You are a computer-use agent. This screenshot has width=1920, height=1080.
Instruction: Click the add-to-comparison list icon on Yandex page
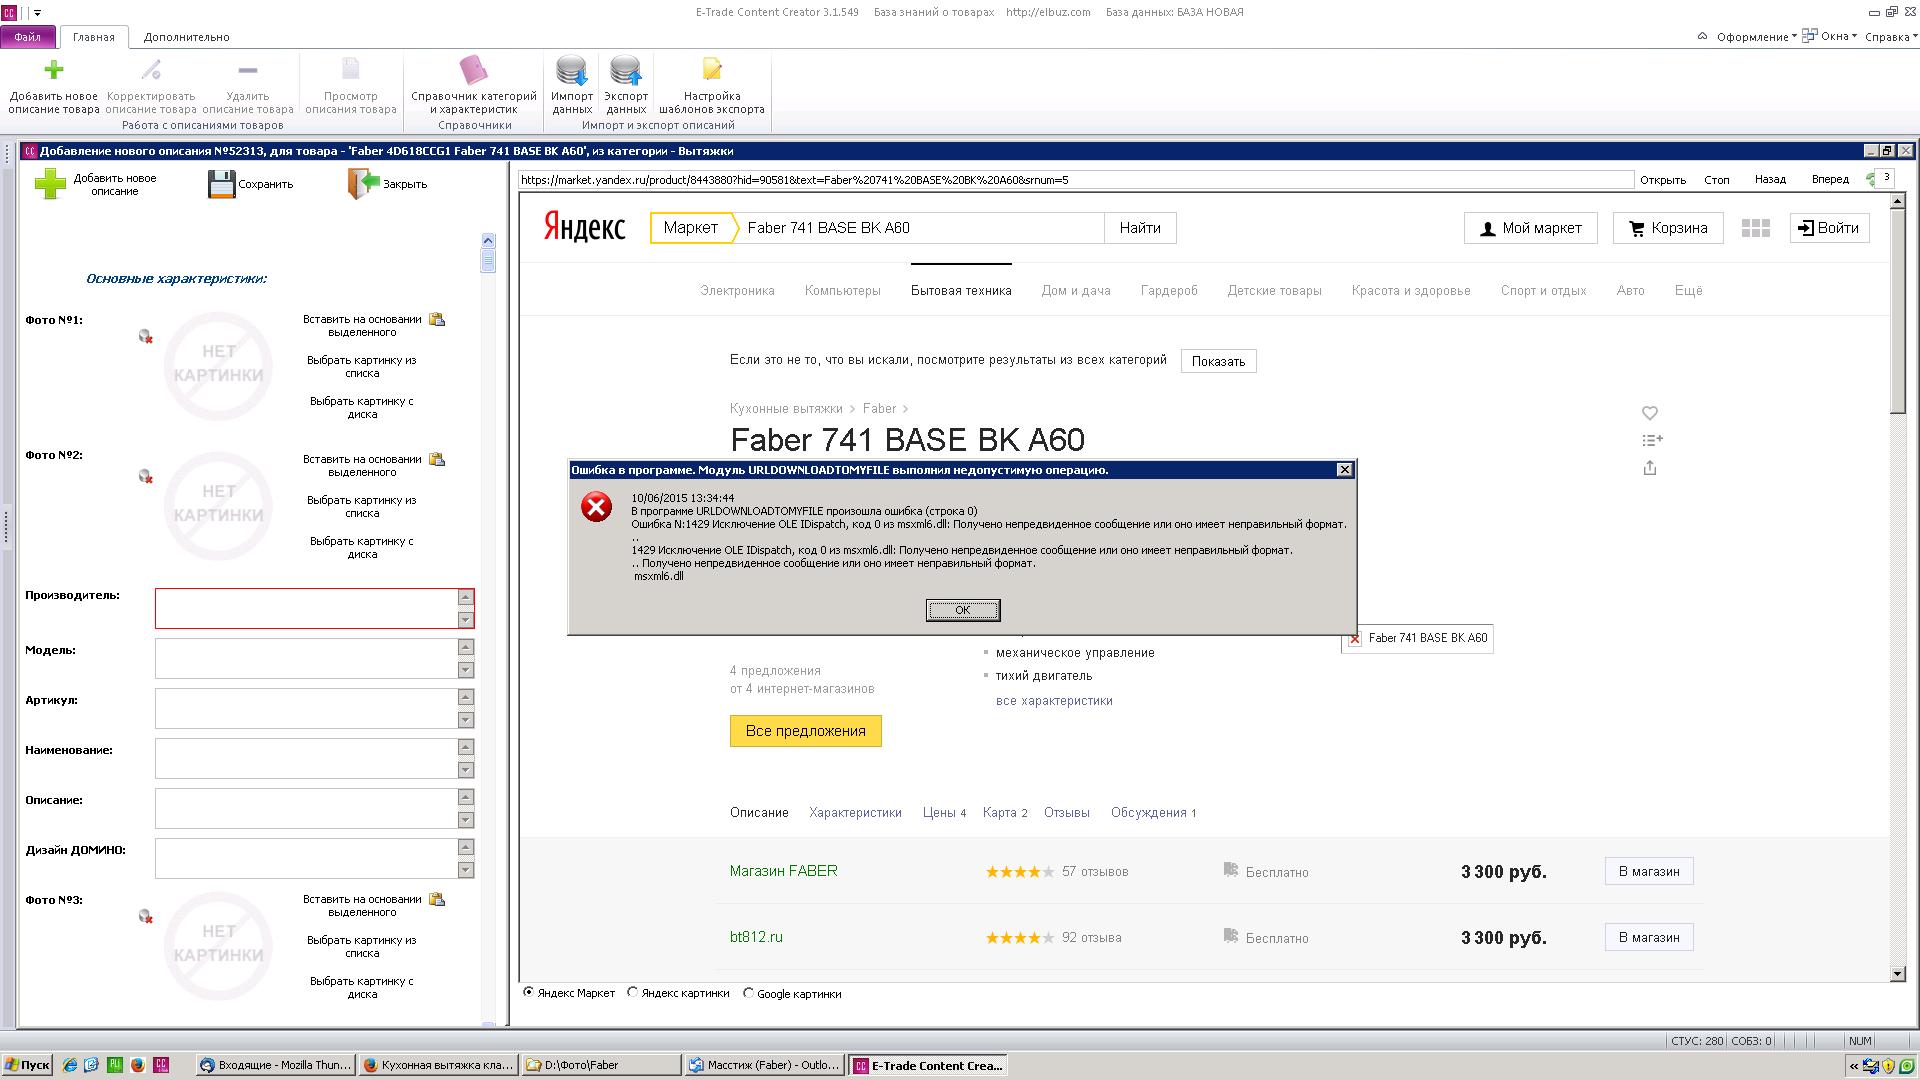pos(1652,440)
